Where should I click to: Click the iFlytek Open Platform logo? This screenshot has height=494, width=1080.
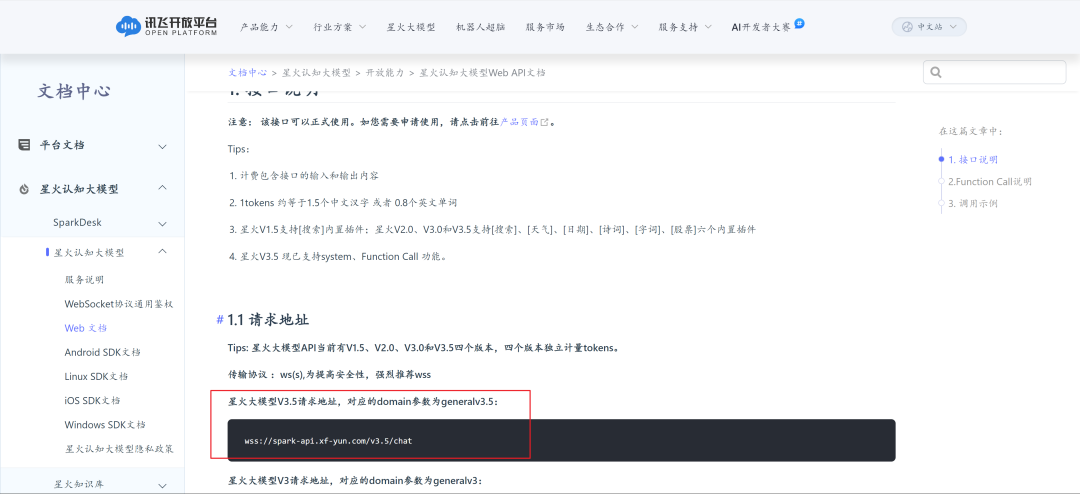pyautogui.click(x=167, y=26)
